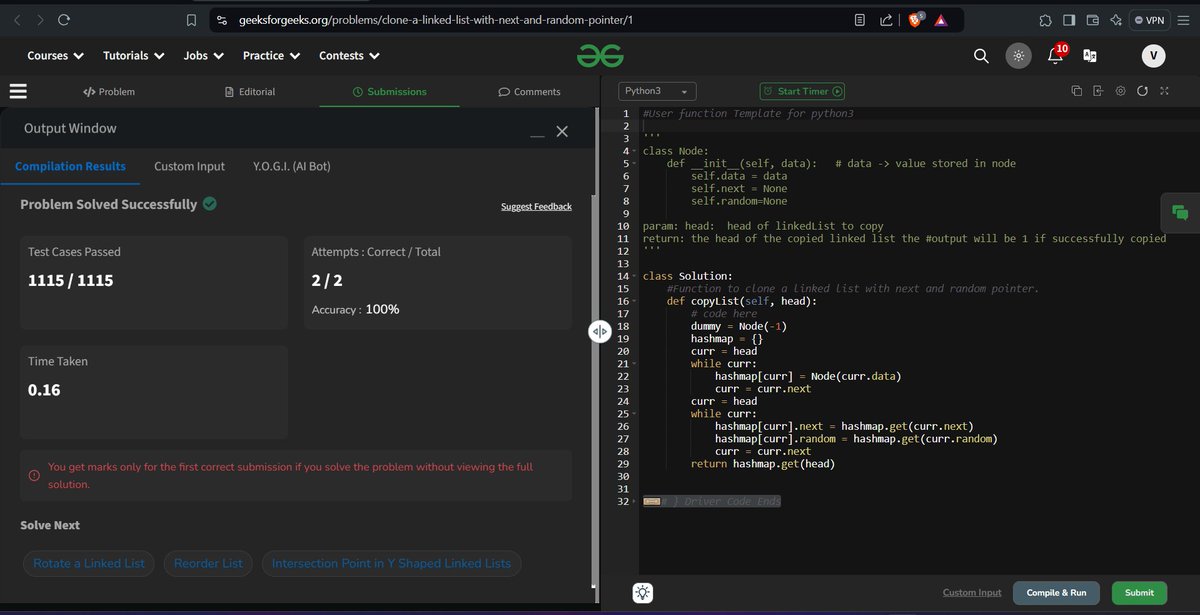1200x615 pixels.
Task: Switch to the Problem tab
Action: 108,91
